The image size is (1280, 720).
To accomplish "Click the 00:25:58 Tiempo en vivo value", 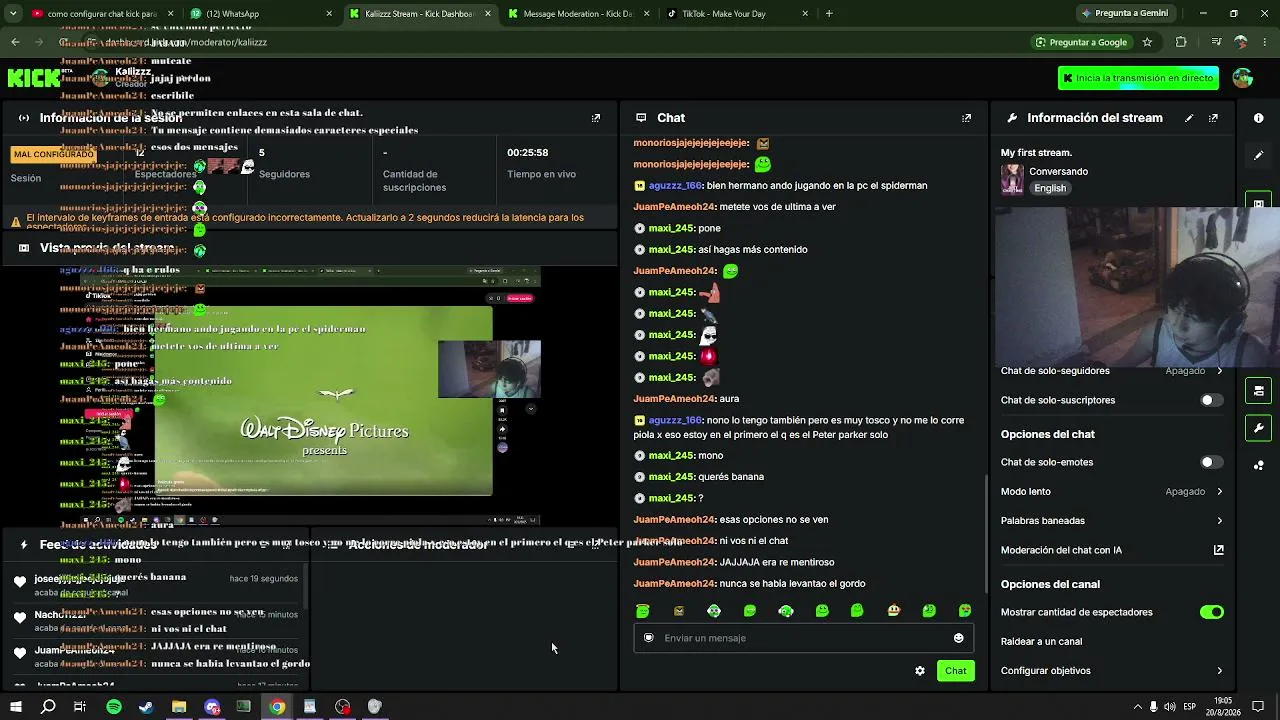I will [x=527, y=153].
